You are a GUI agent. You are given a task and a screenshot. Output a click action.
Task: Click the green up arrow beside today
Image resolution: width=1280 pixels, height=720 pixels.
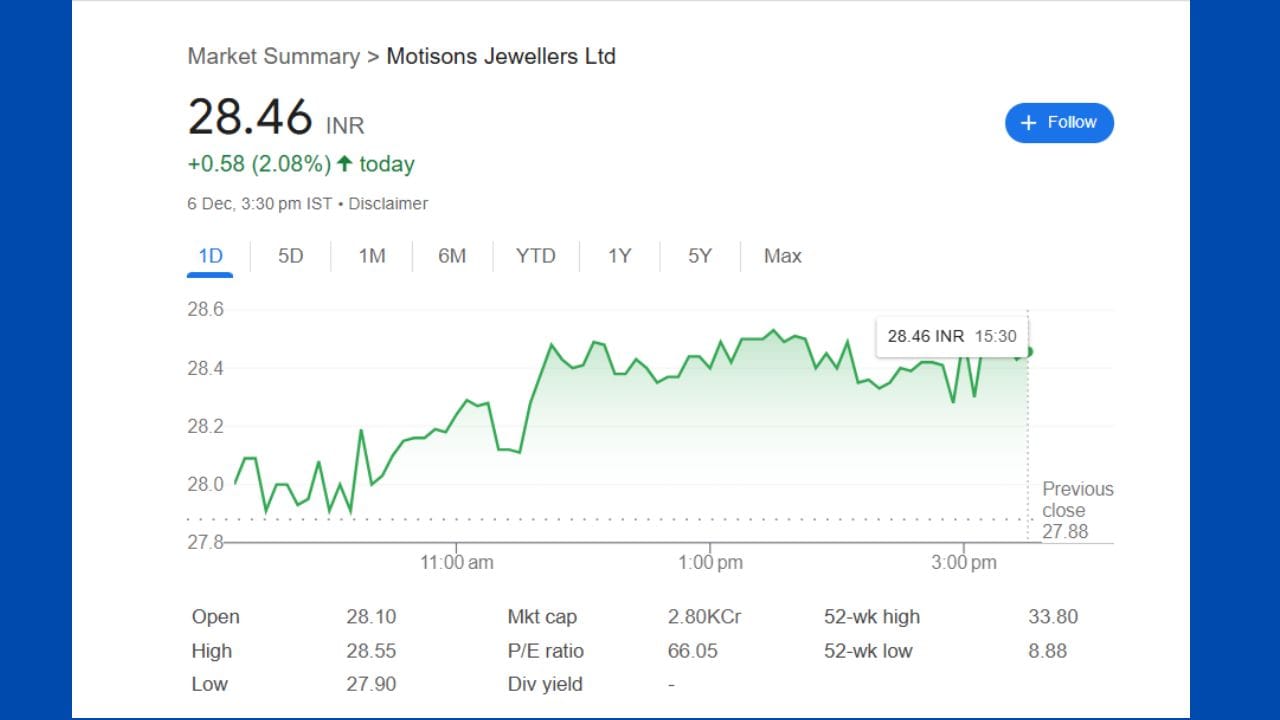[345, 164]
